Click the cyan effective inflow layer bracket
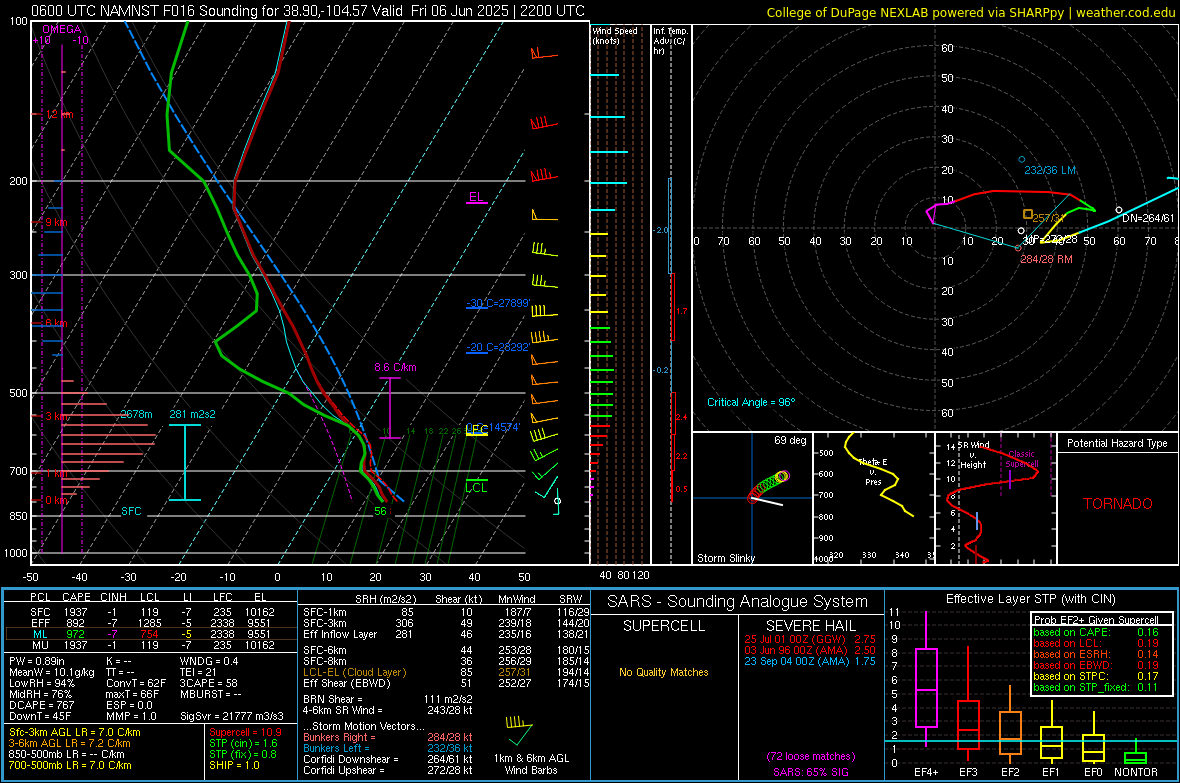1180x783 pixels. (184, 462)
